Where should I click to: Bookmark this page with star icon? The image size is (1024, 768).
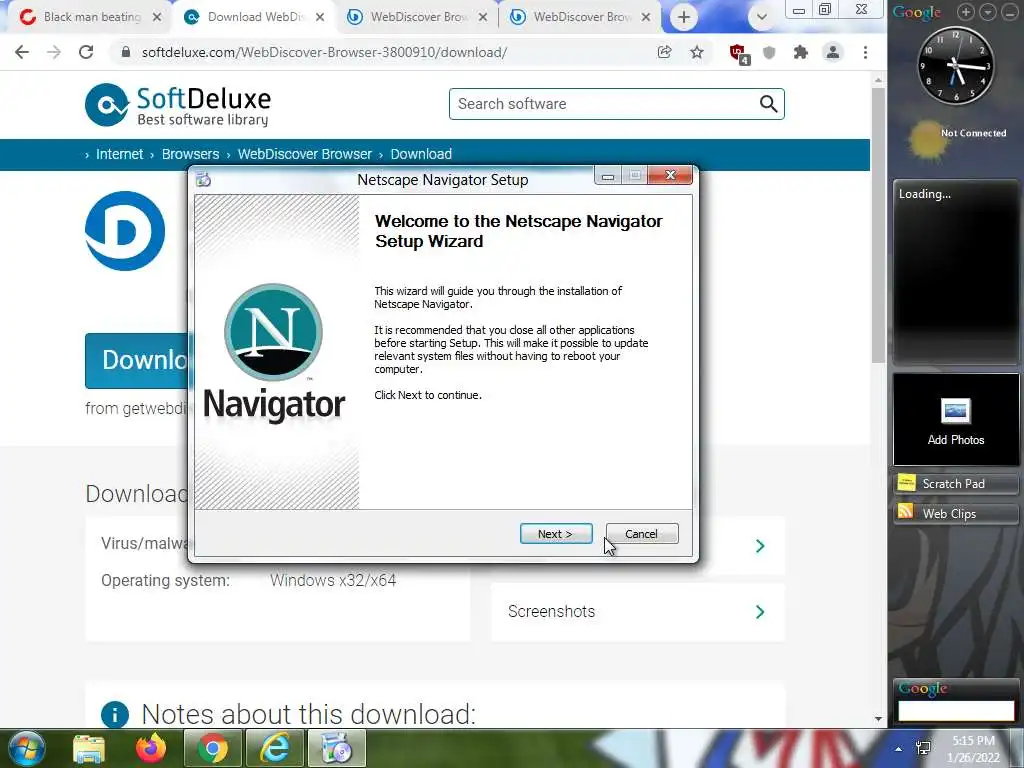697,52
